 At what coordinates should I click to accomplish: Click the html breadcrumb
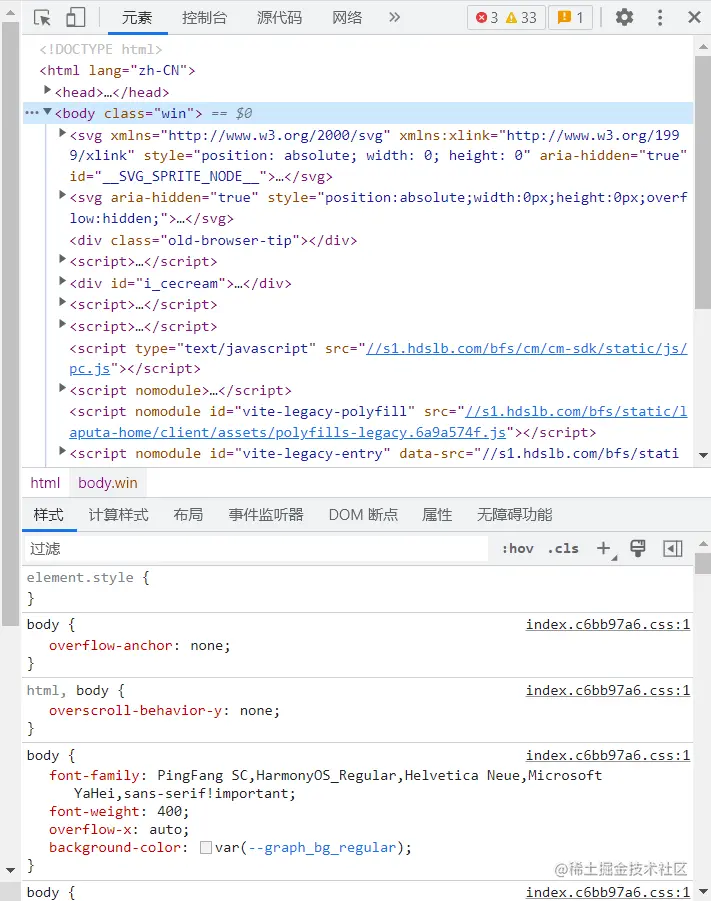(x=45, y=483)
